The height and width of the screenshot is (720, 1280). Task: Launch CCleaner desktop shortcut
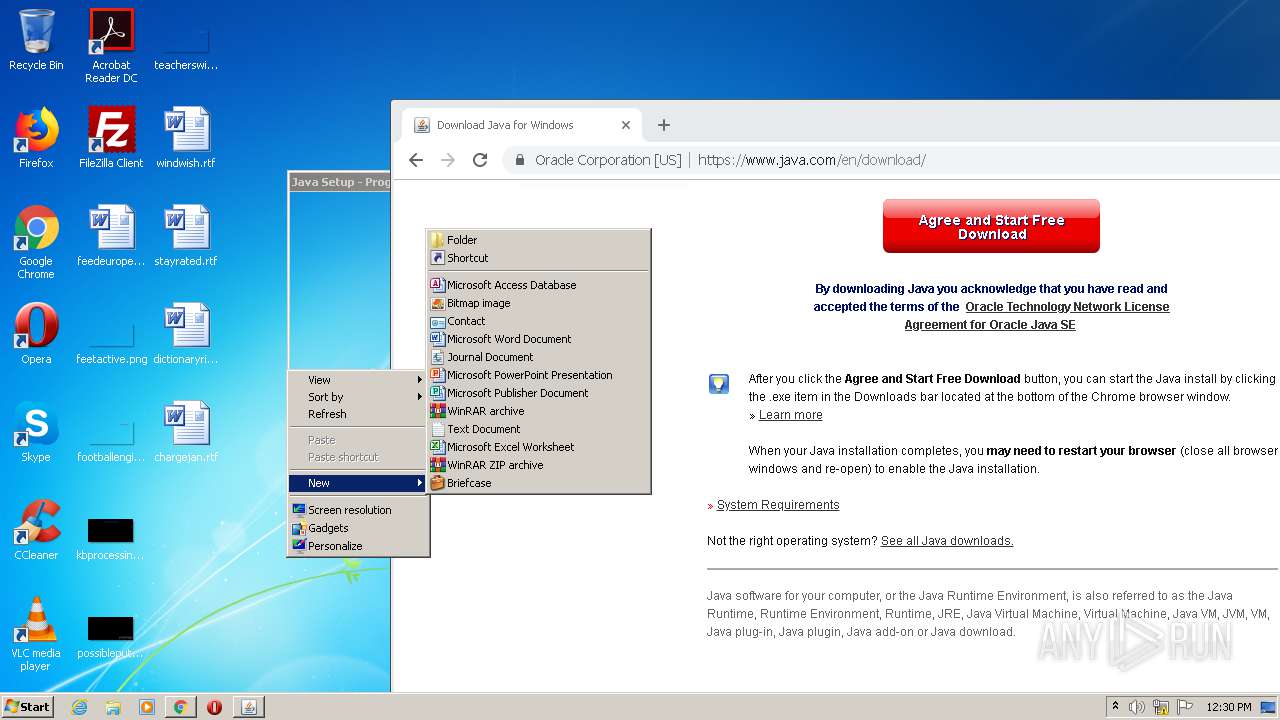coord(36,530)
